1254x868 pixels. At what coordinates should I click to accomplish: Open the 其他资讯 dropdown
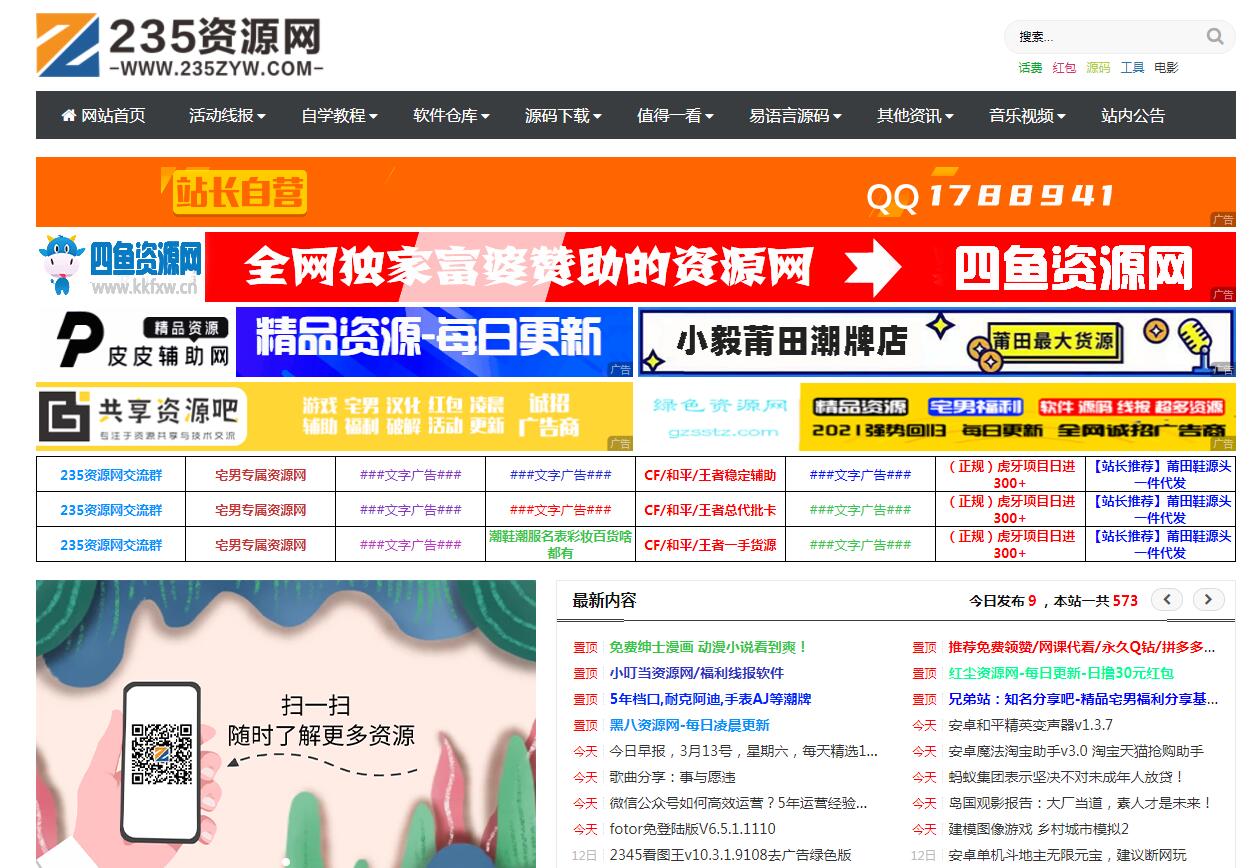point(915,115)
